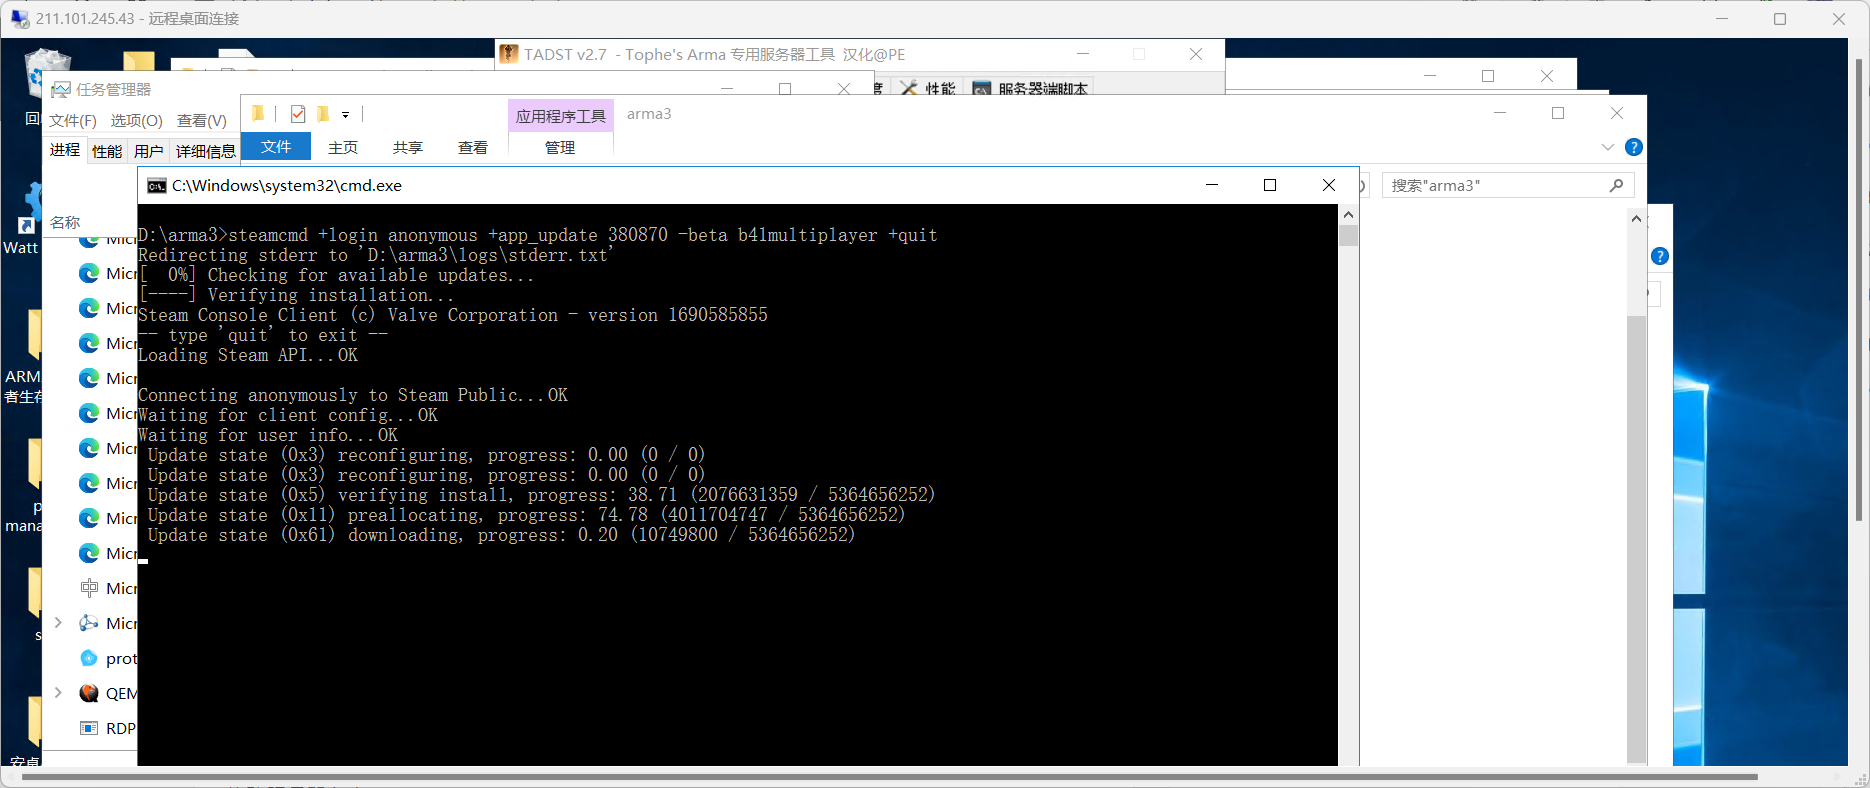Screen dimensions: 1870x788
Task: Switch to 详细信息 tab in Task Manager
Action: pyautogui.click(x=206, y=151)
